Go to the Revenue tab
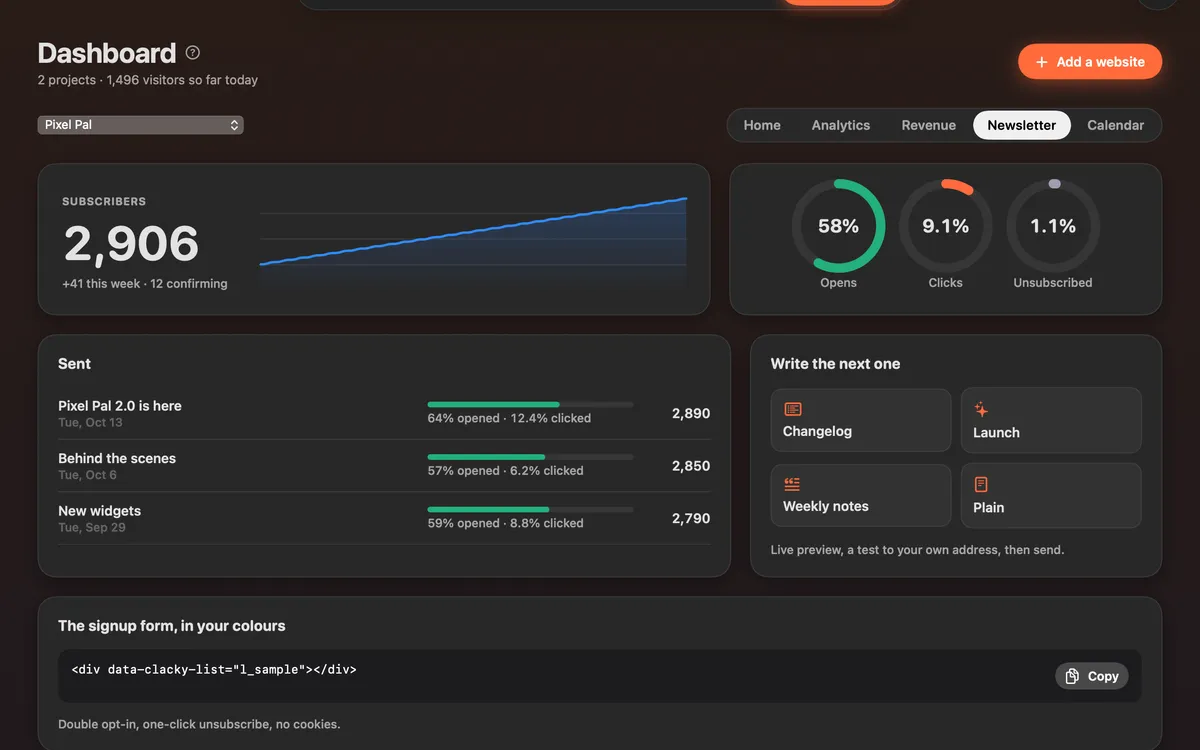The height and width of the screenshot is (750, 1200). pos(929,125)
